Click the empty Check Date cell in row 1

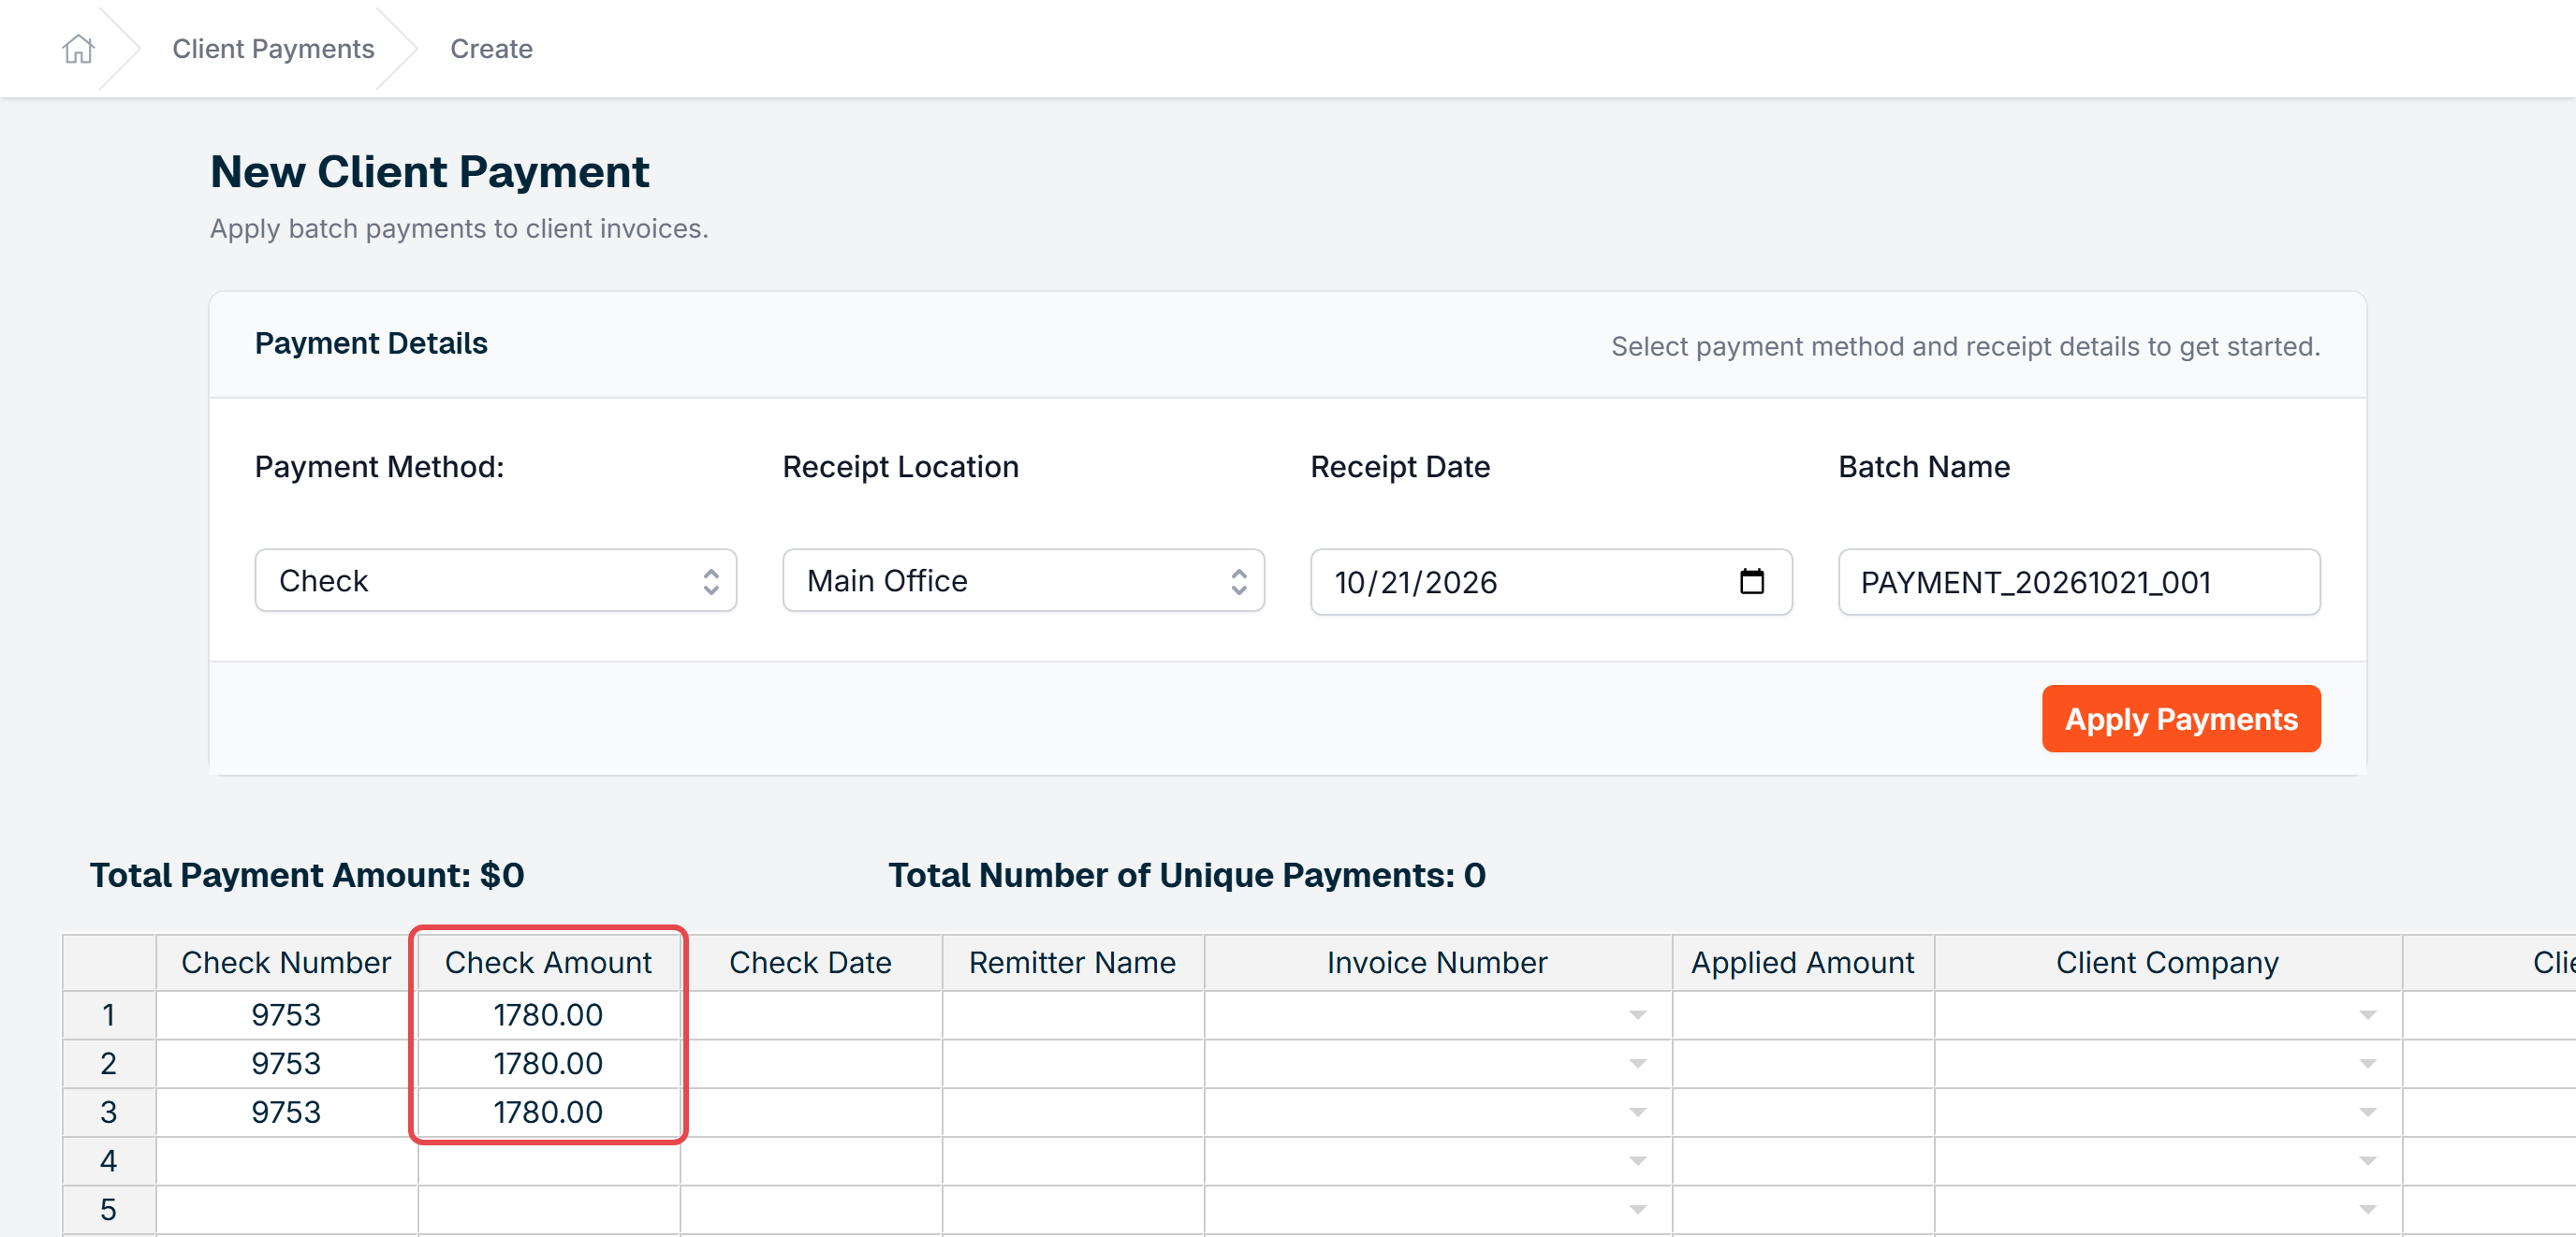coord(810,1015)
